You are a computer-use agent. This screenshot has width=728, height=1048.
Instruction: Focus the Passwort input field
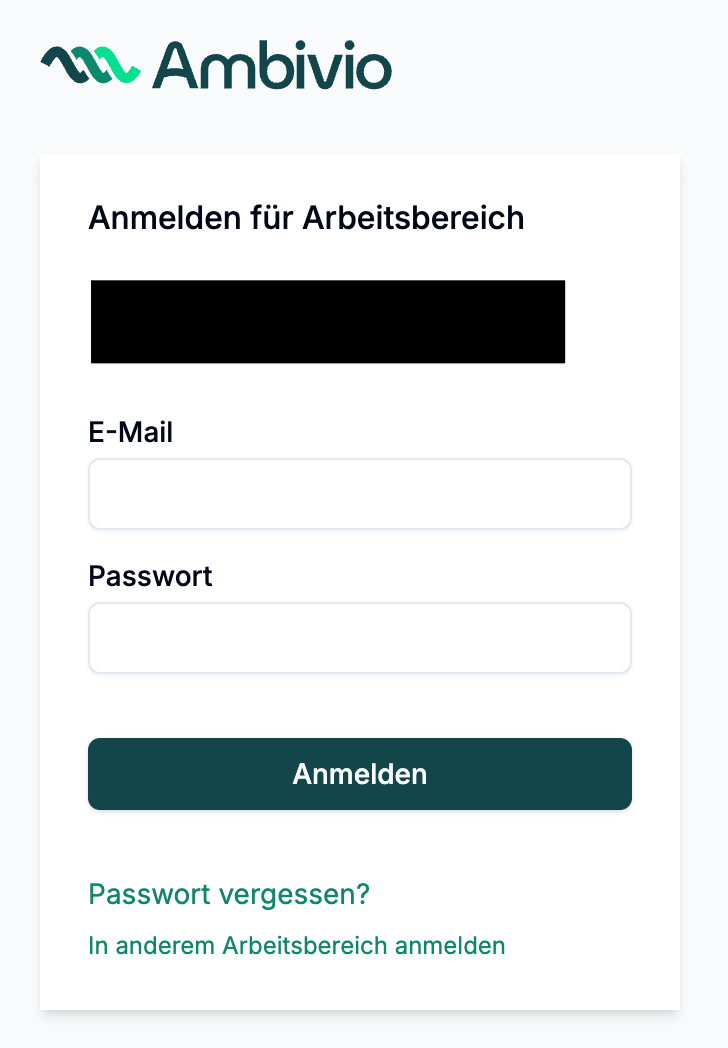[360, 638]
